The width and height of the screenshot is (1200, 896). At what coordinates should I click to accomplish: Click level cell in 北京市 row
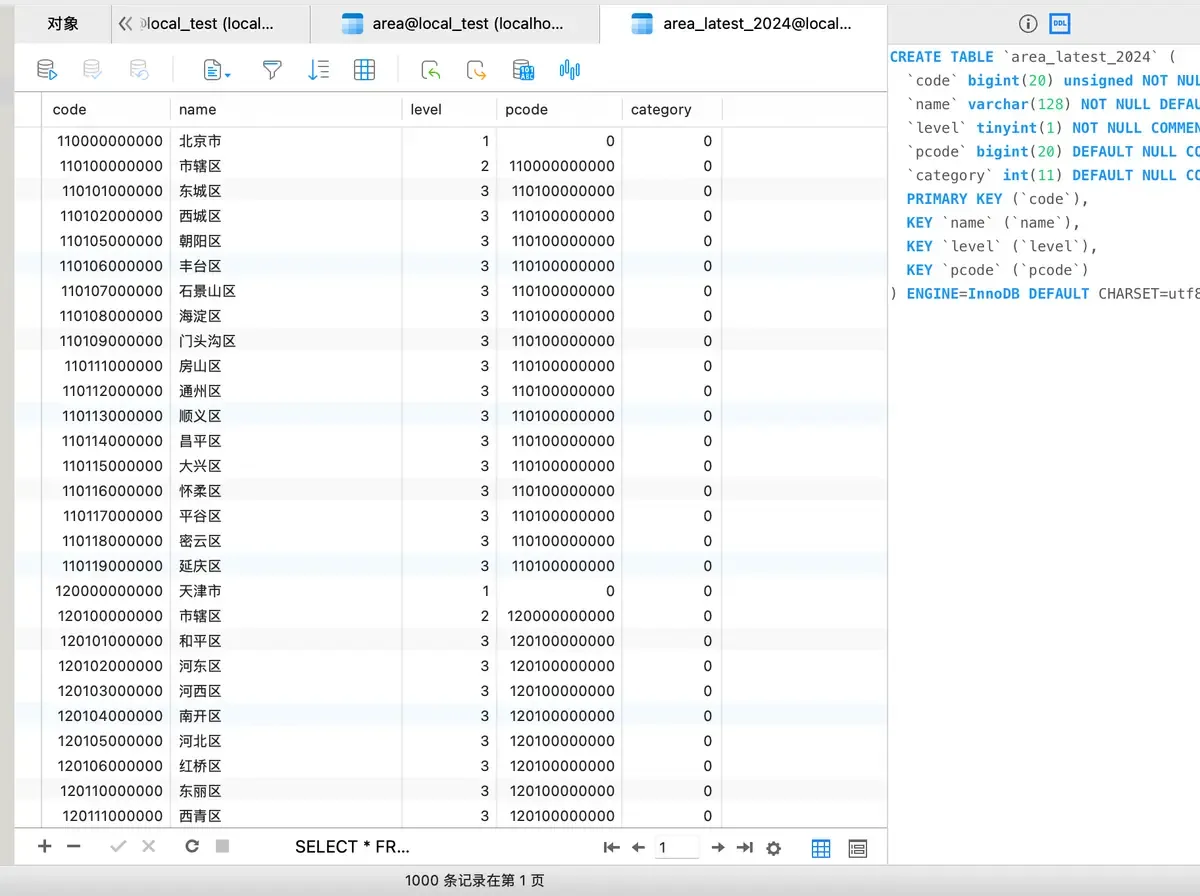click(449, 141)
